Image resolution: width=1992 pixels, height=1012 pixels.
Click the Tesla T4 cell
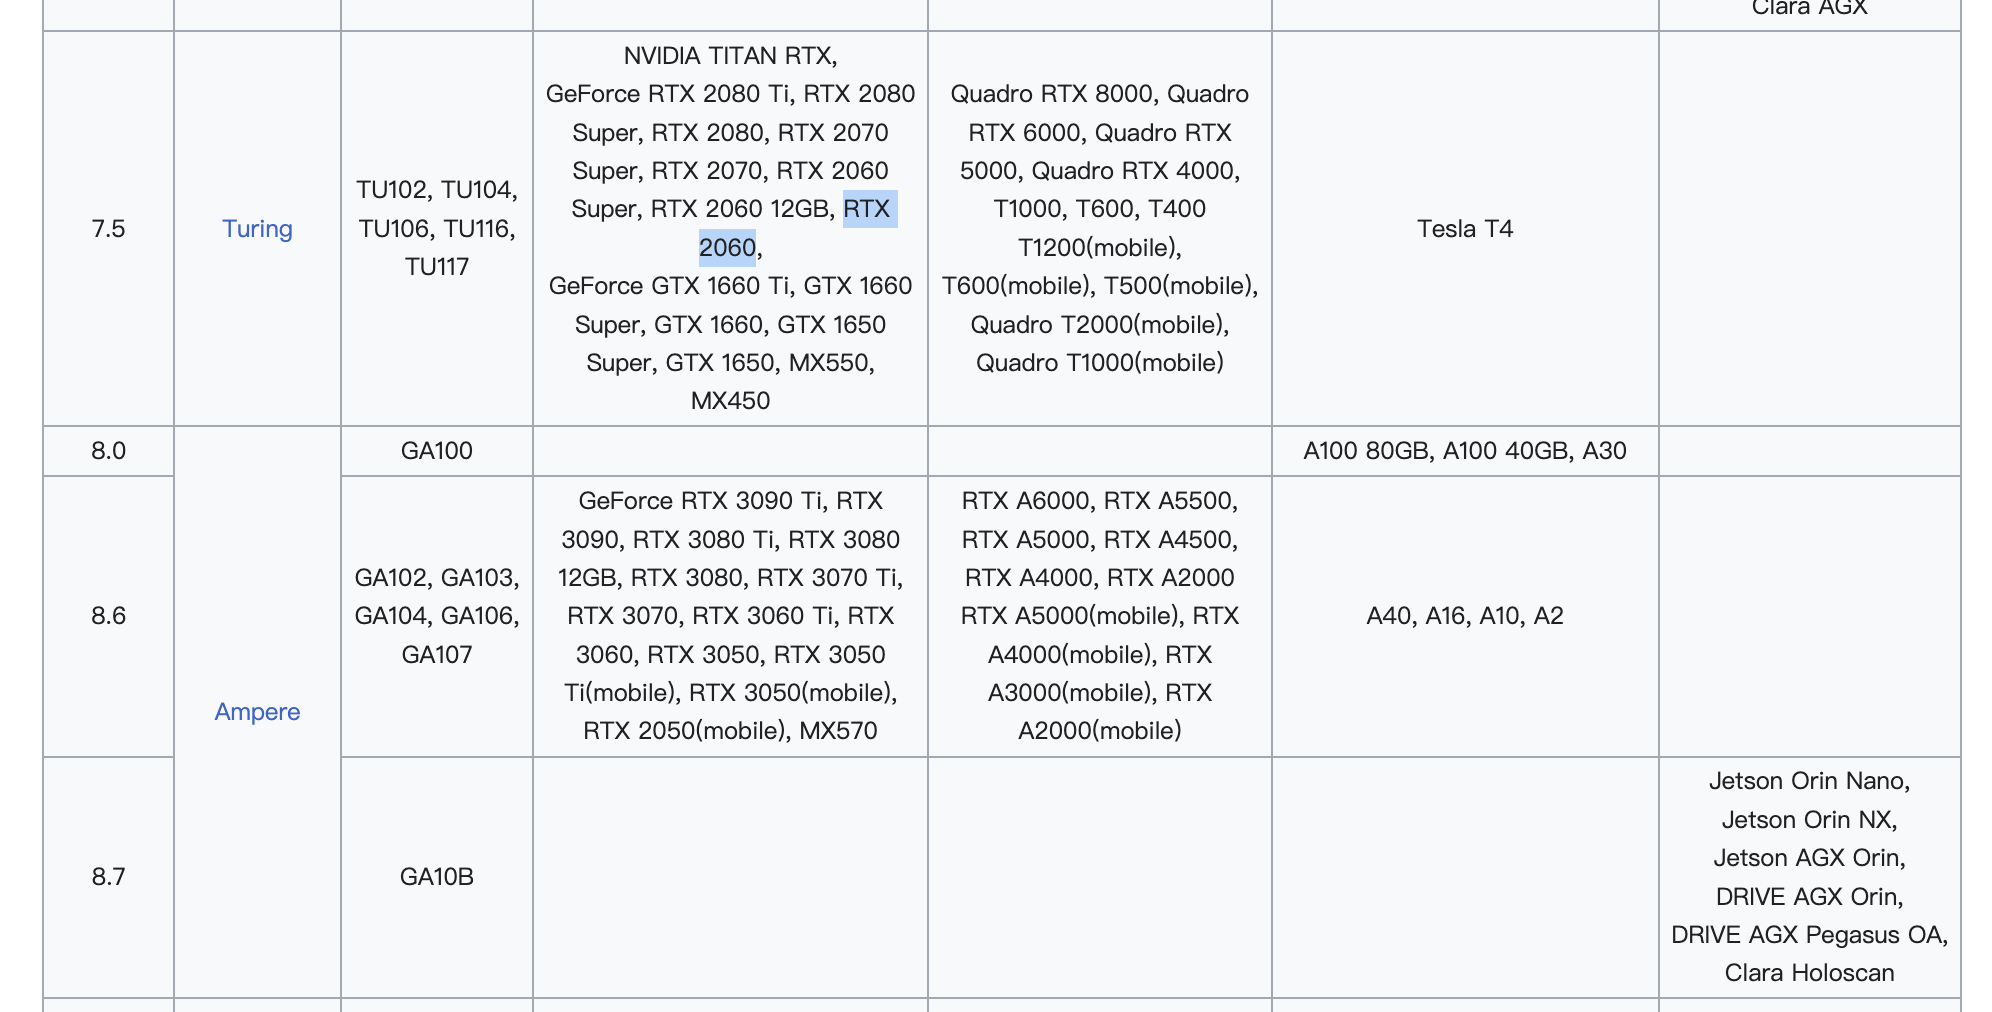point(1465,229)
